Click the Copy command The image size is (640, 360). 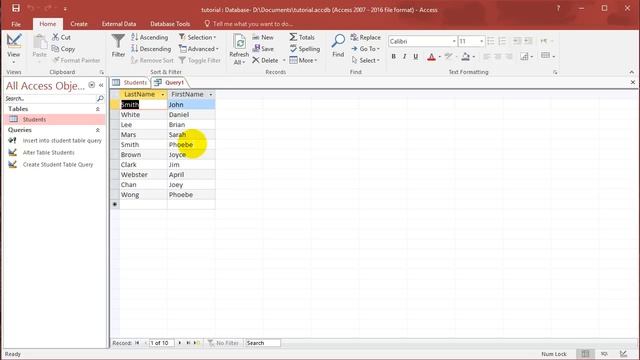(x=63, y=49)
